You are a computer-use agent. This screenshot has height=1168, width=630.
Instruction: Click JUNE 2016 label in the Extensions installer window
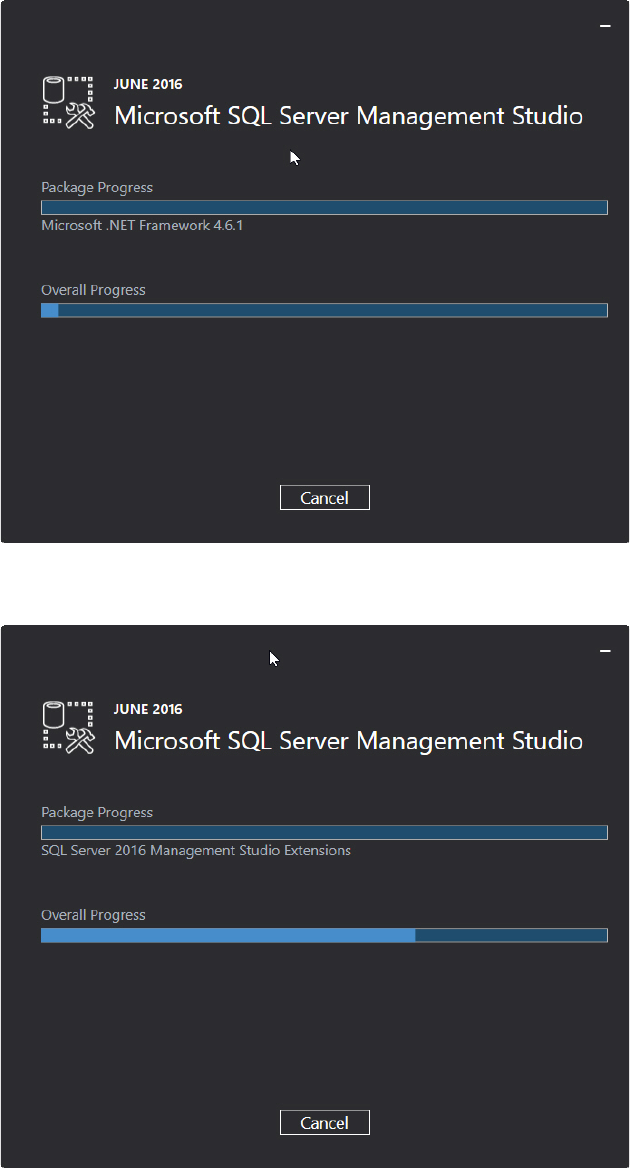point(148,710)
